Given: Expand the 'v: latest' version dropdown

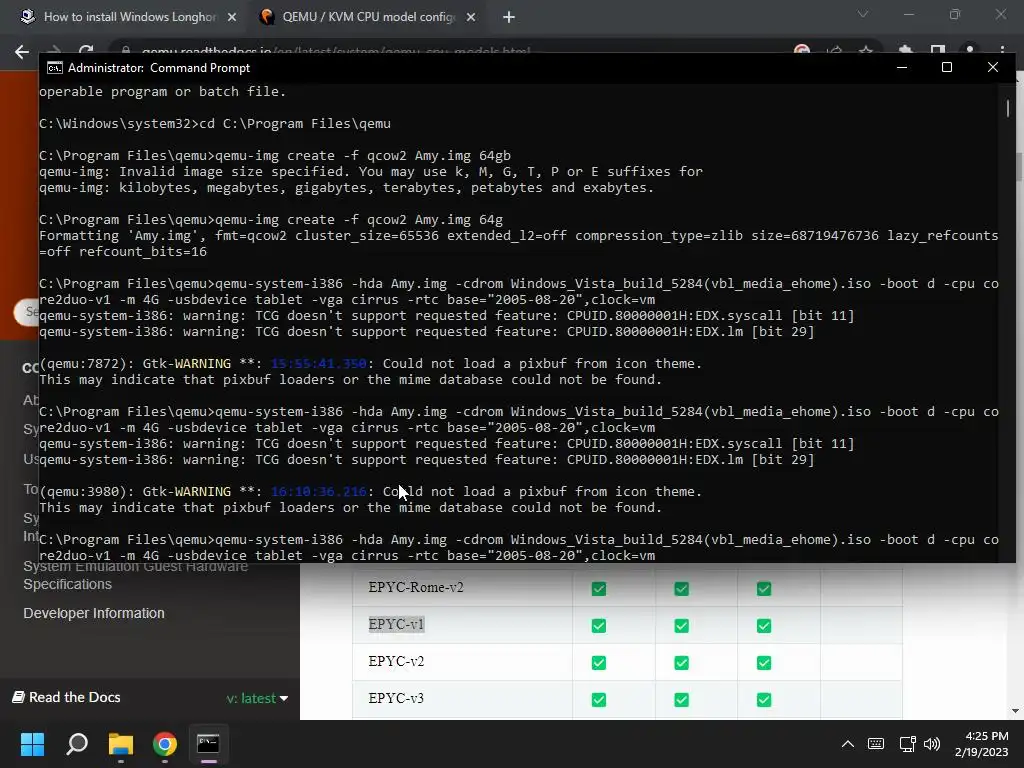Looking at the screenshot, I should click(x=257, y=698).
